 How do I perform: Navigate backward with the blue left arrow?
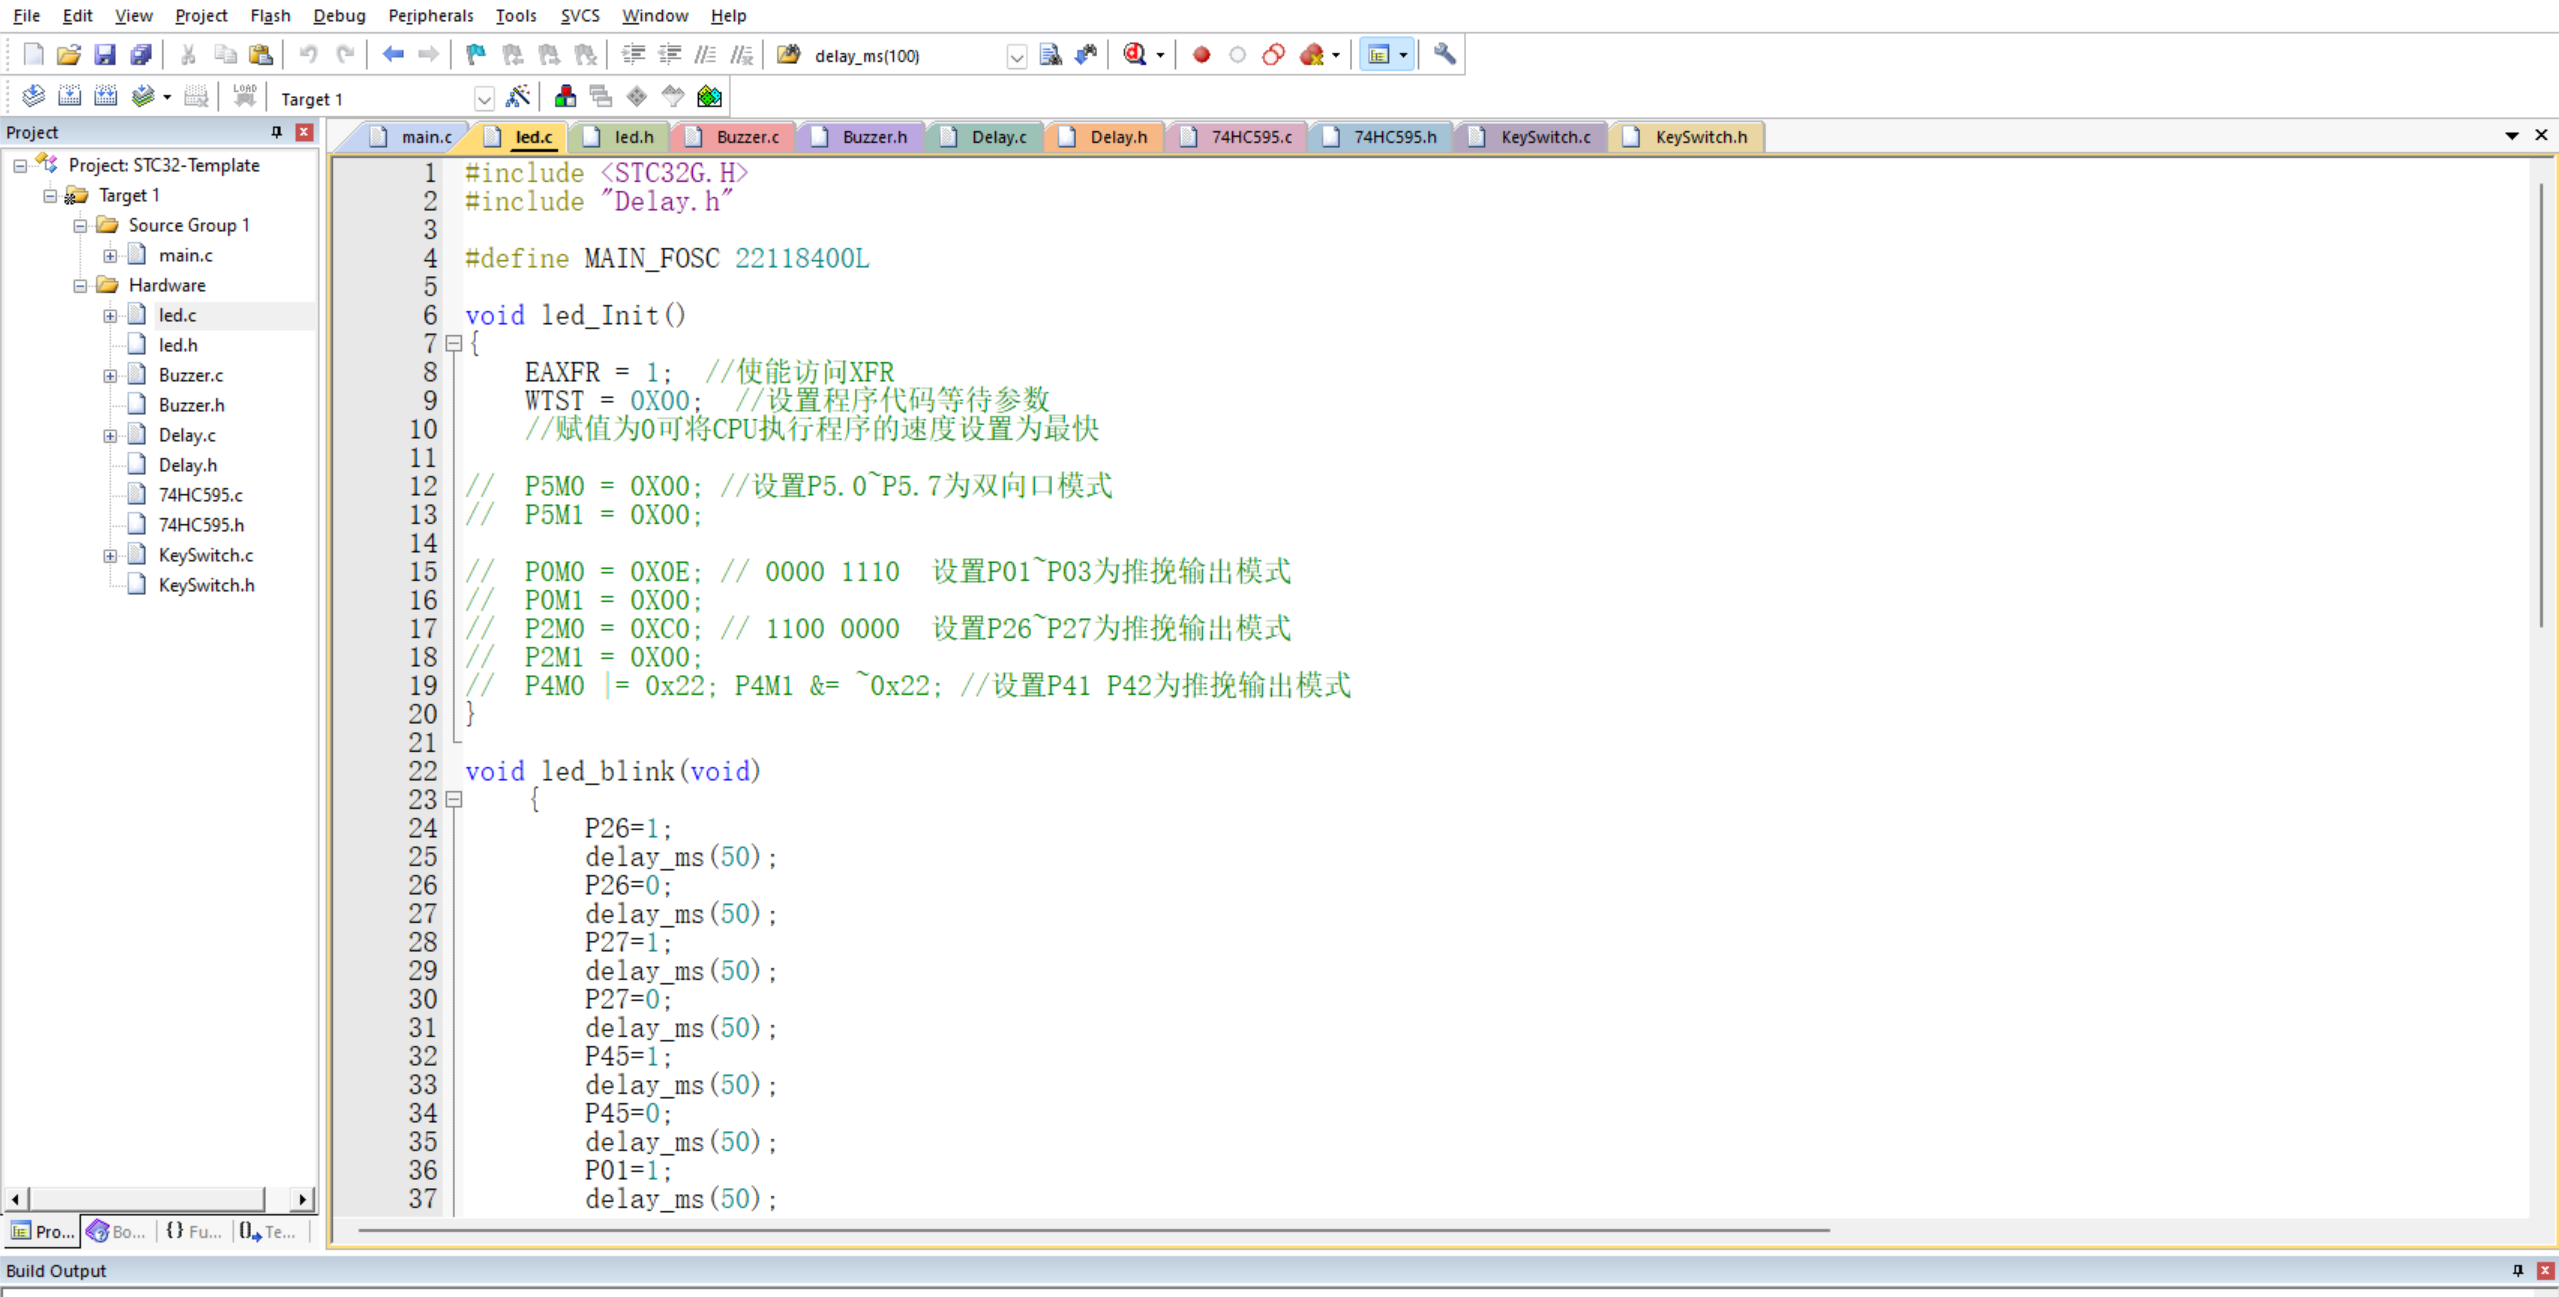point(393,55)
